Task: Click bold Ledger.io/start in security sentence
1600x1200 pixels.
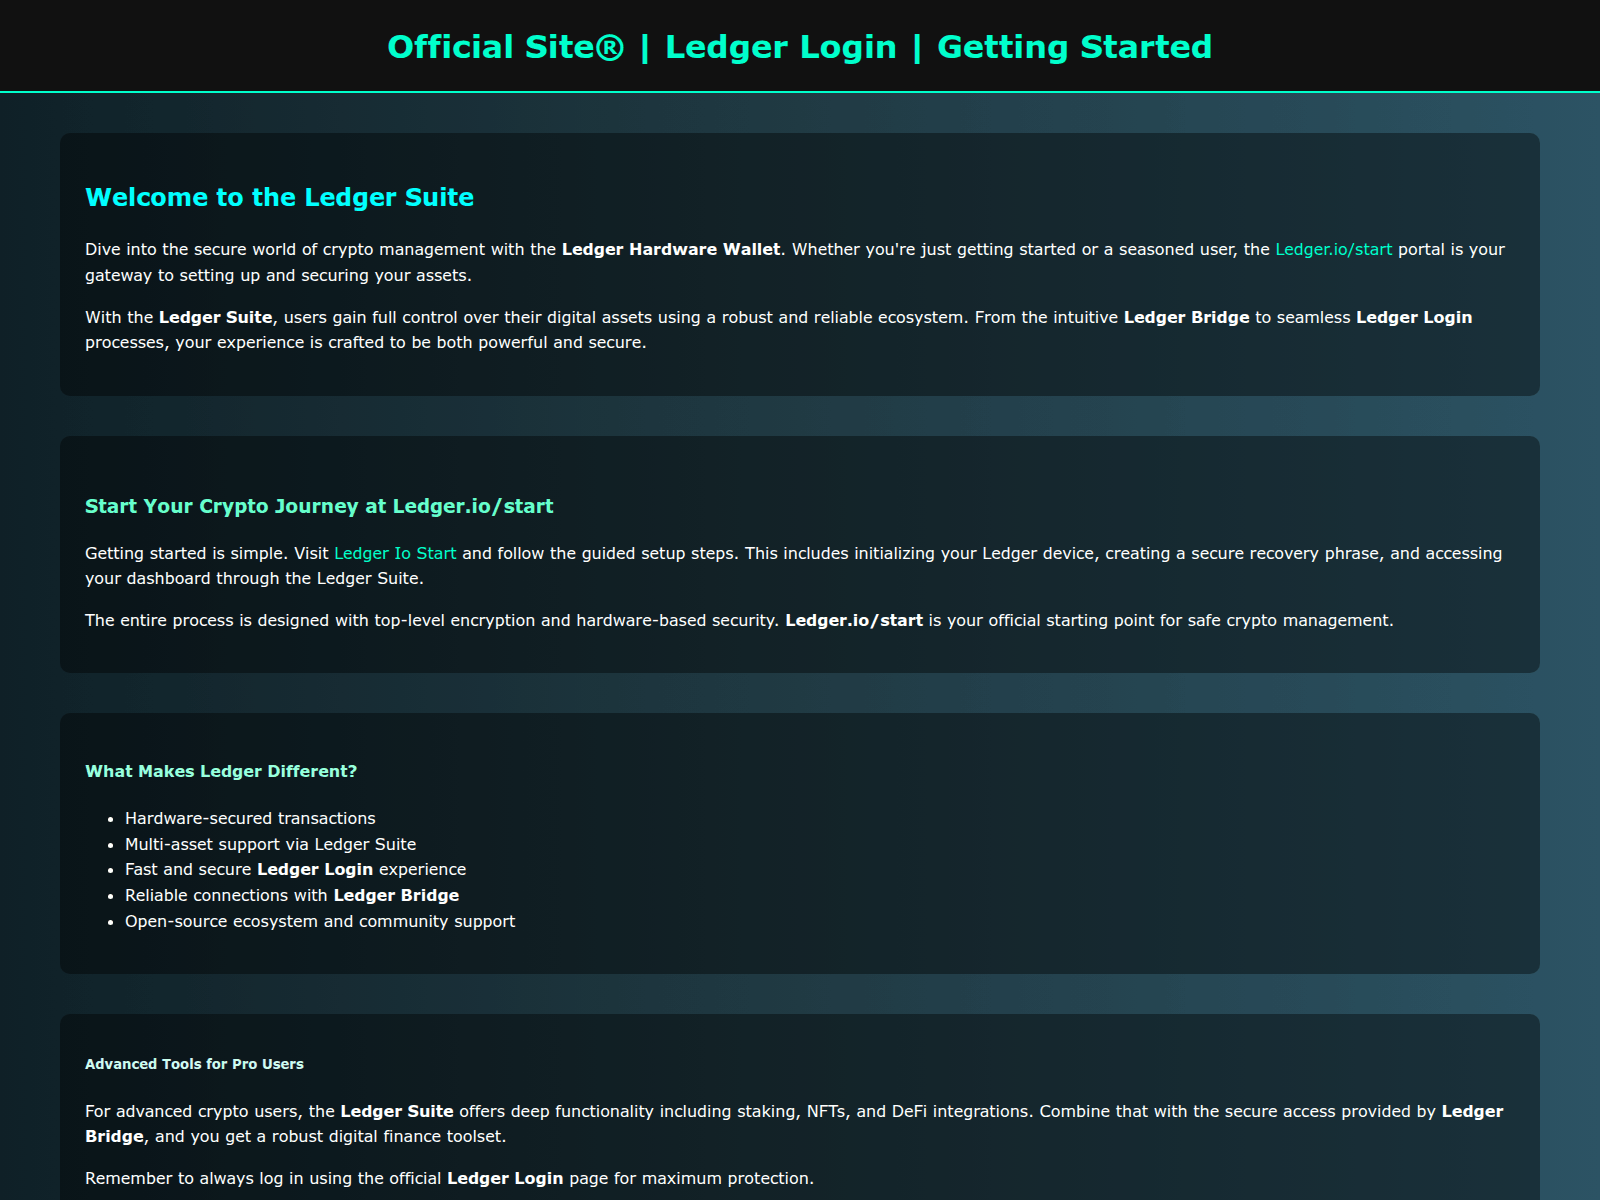Action: click(854, 620)
